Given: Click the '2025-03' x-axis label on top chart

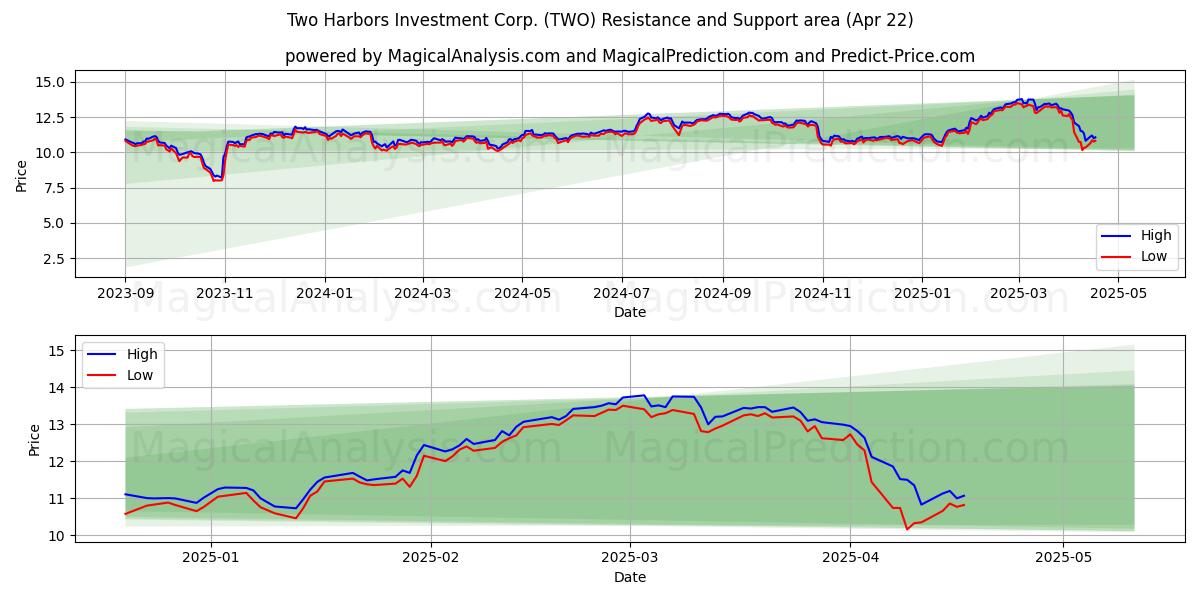Looking at the screenshot, I should pyautogui.click(x=1020, y=294).
